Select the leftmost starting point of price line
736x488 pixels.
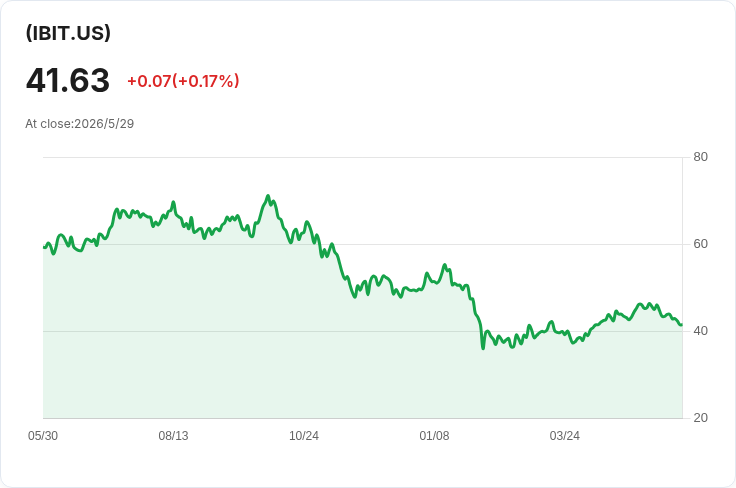[x=44, y=247]
